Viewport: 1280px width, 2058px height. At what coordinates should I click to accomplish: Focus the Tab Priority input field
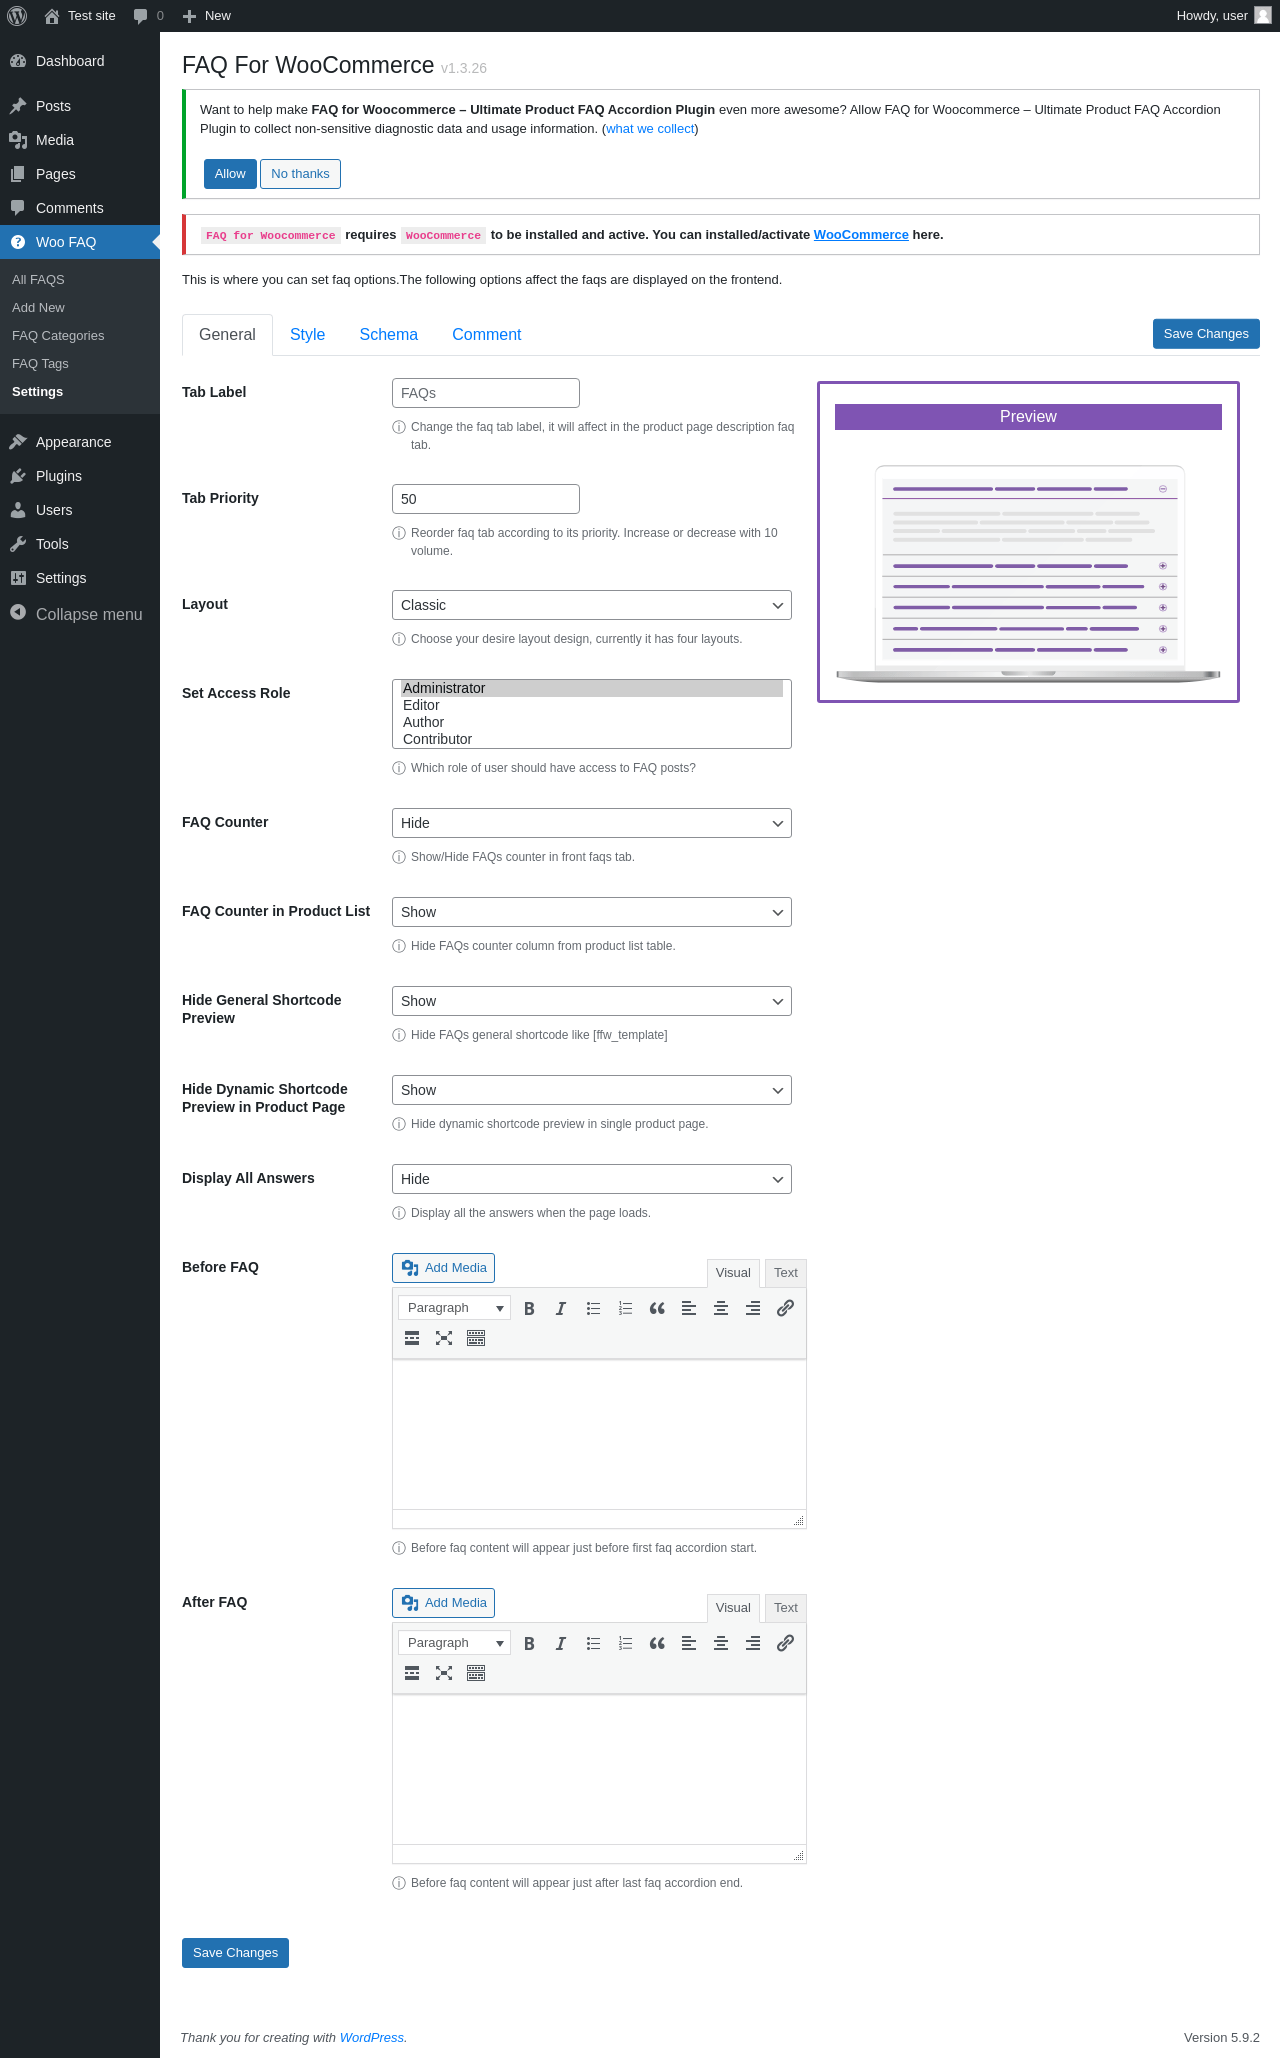click(x=486, y=499)
